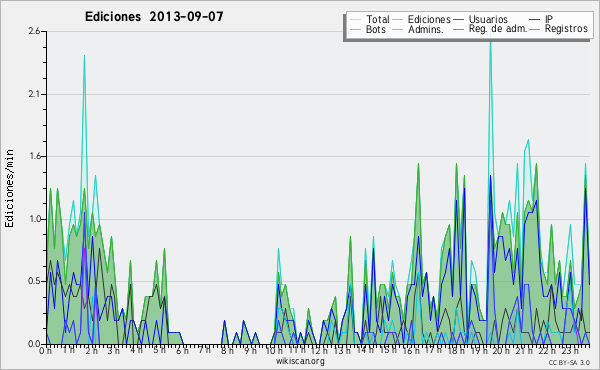Image resolution: width=600 pixels, height=370 pixels.
Task: Click the '23 h' x-axis label
Action: [570, 351]
